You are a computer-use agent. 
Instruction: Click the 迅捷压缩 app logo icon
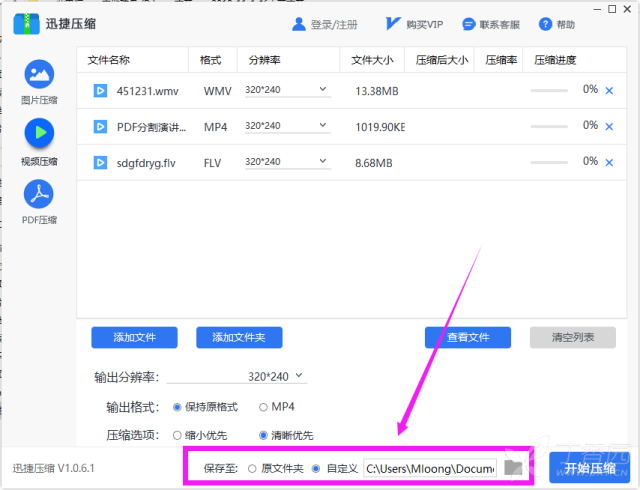pyautogui.click(x=27, y=24)
